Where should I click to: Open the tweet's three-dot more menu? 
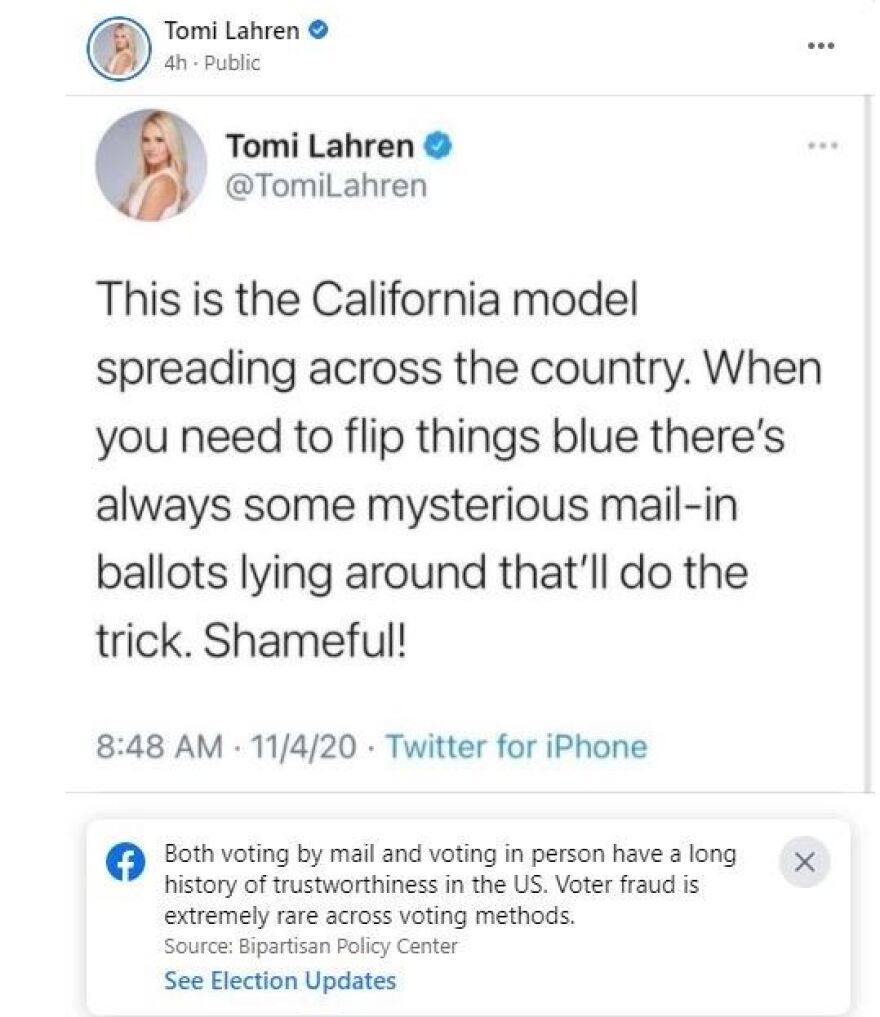click(822, 146)
